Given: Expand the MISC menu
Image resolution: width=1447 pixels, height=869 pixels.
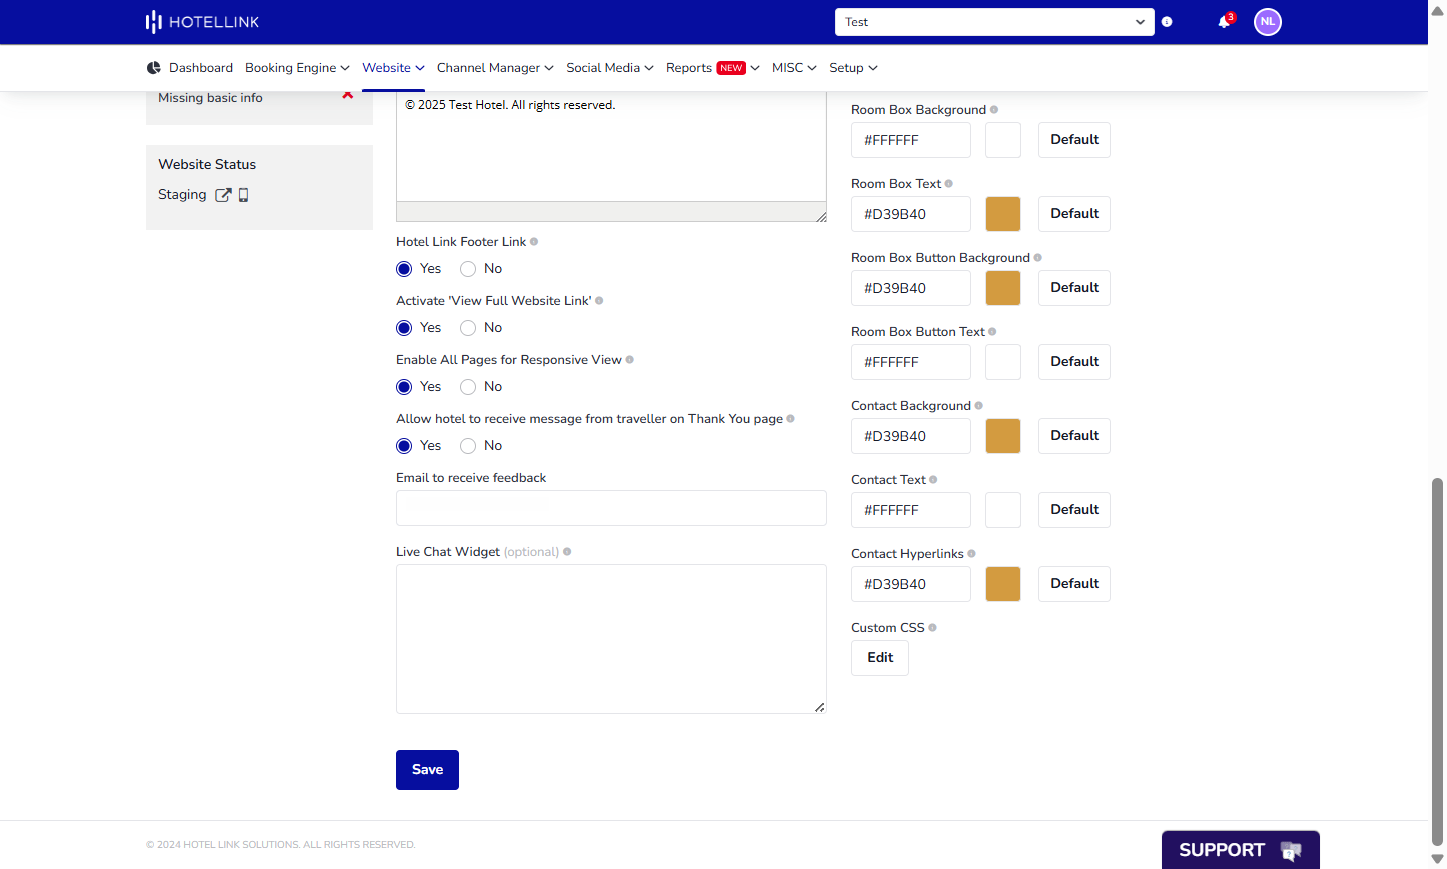Looking at the screenshot, I should click(794, 68).
